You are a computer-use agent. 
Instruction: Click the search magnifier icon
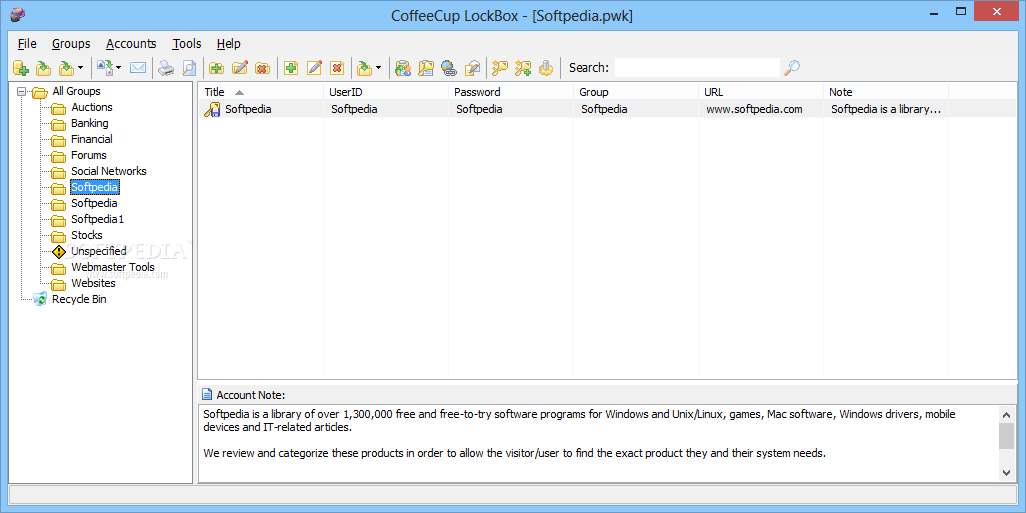pos(792,67)
